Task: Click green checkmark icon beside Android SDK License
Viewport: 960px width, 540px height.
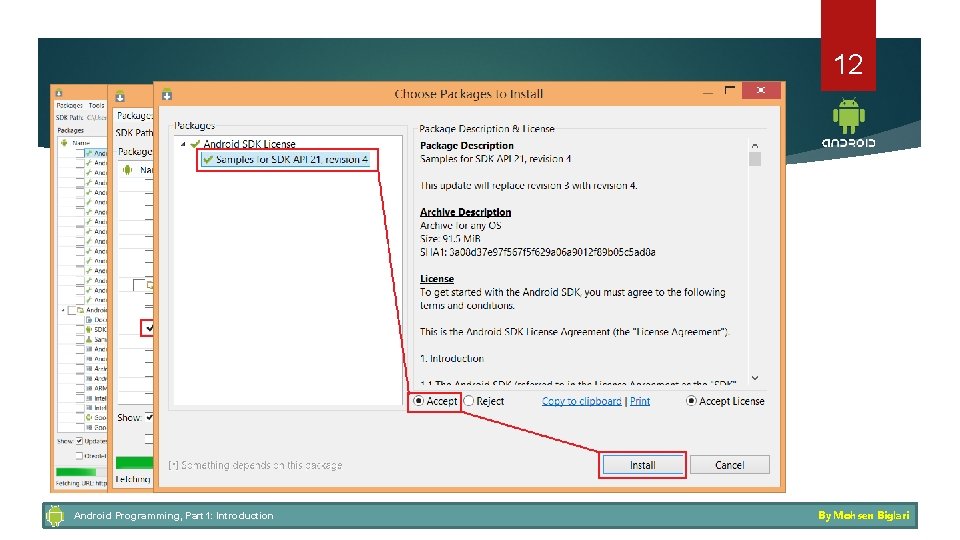Action: 195,144
